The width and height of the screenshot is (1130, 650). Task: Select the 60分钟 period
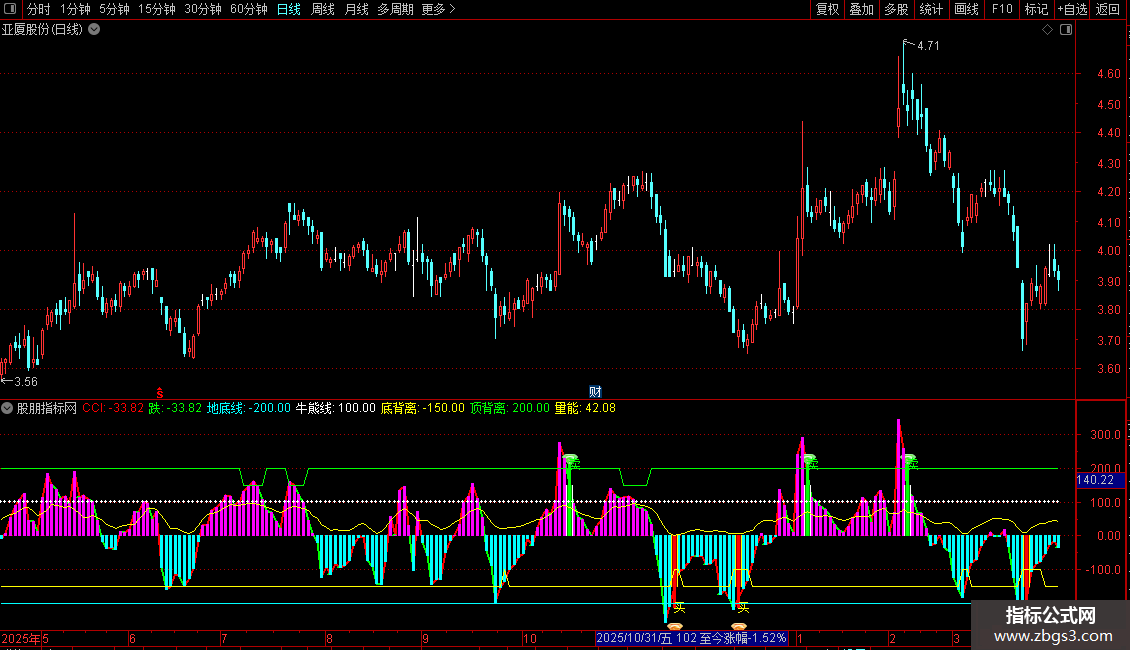249,9
